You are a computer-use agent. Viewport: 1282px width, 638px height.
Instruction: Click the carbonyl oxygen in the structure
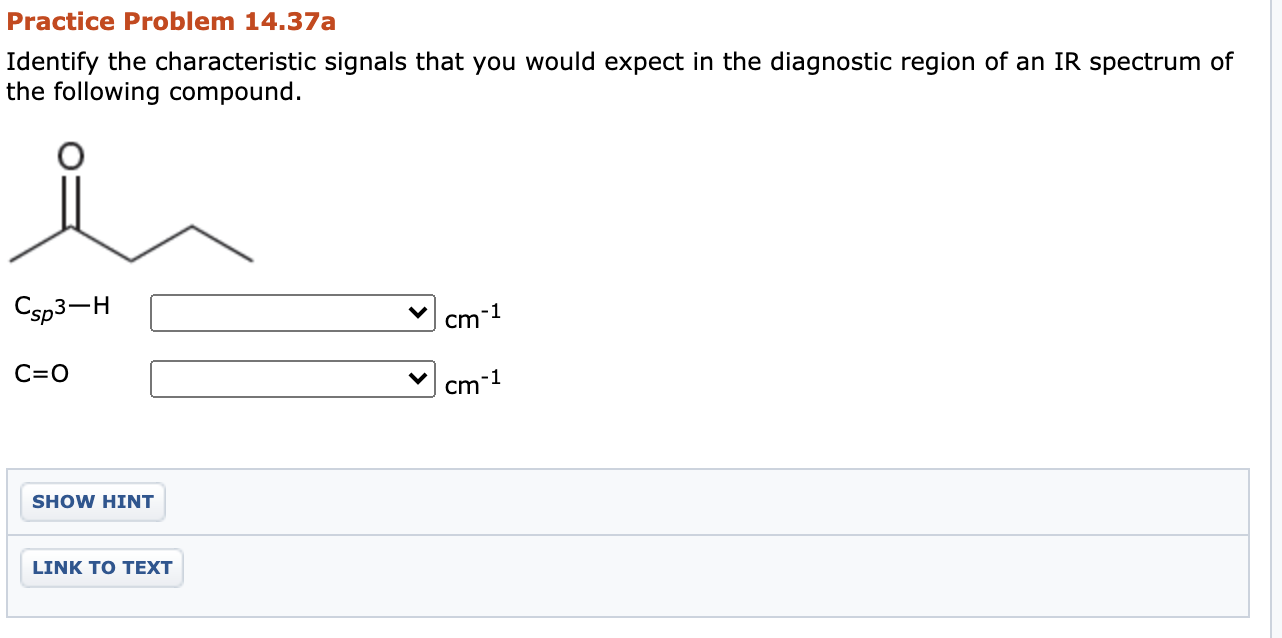pyautogui.click(x=68, y=155)
